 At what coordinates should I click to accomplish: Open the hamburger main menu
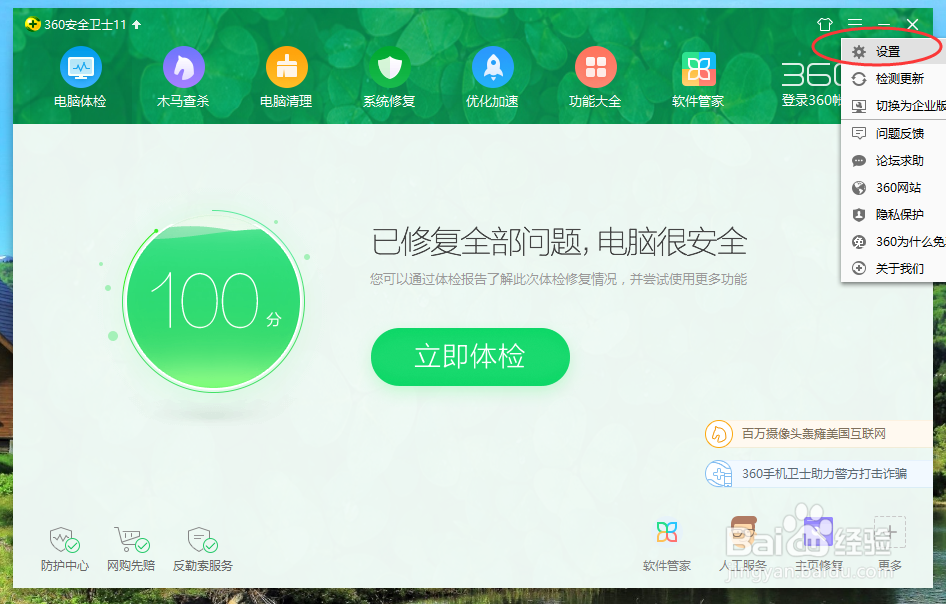pos(855,23)
